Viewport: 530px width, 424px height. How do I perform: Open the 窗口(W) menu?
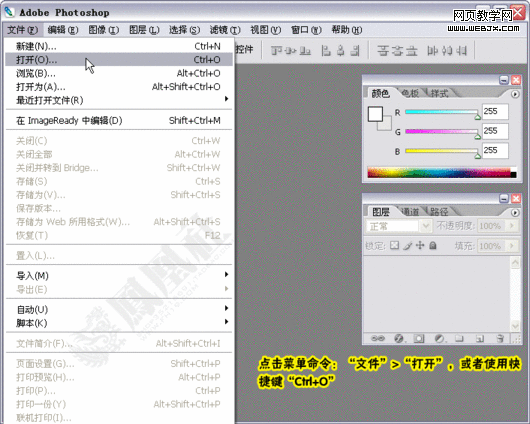point(306,30)
